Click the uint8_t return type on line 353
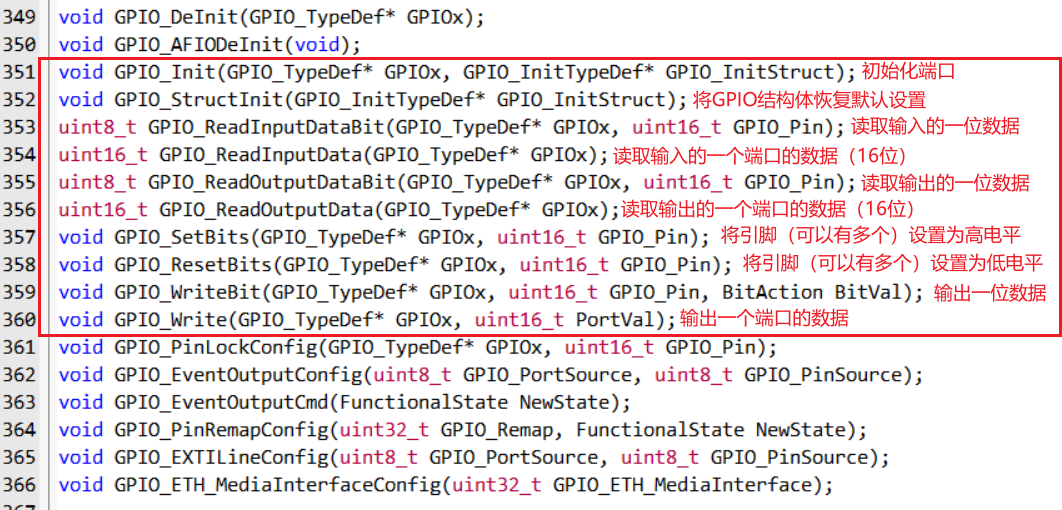 (x=97, y=127)
